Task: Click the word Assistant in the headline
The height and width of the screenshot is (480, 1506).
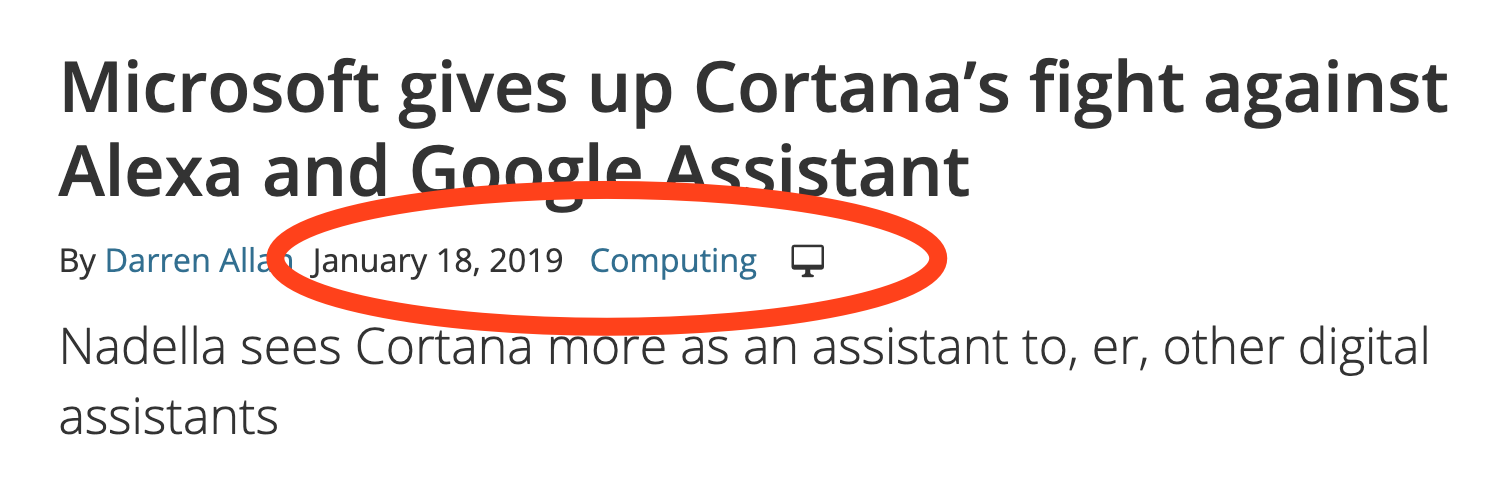Action: point(800,172)
